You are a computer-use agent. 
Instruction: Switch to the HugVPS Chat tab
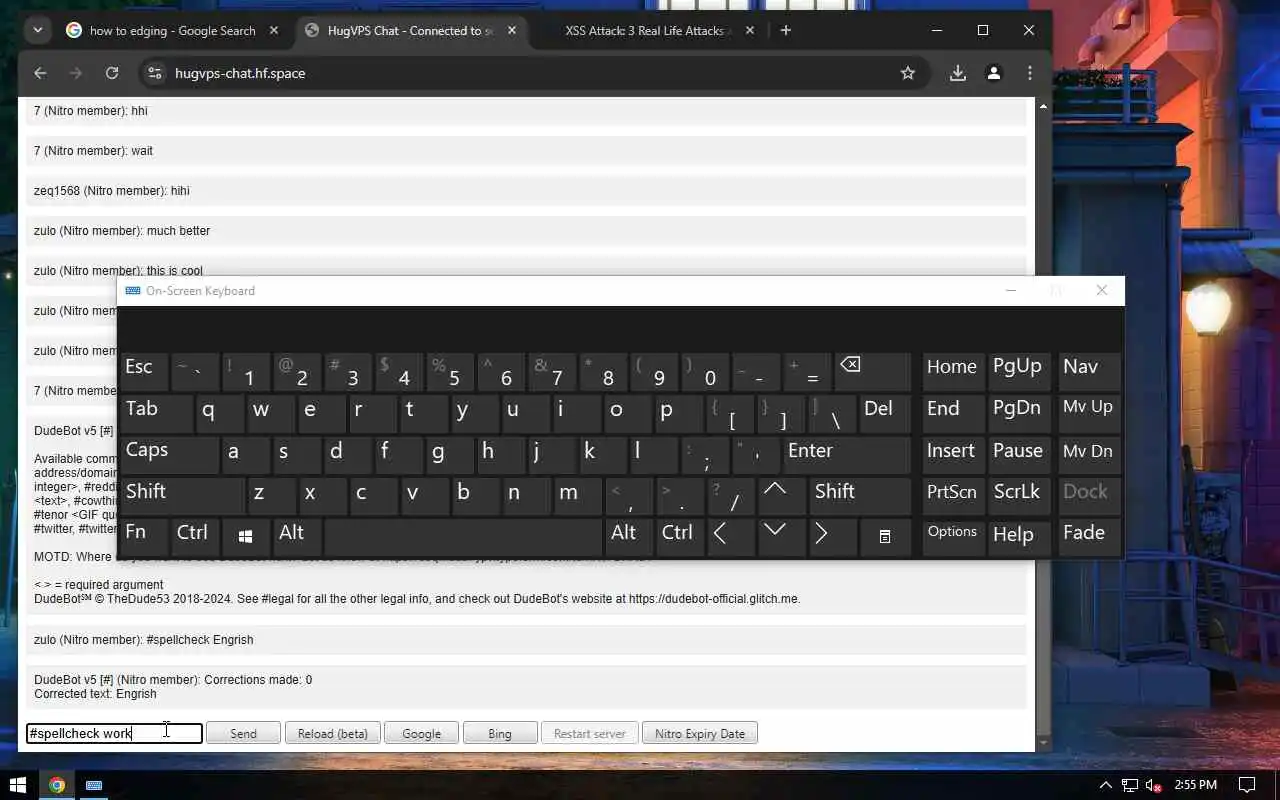tap(411, 31)
